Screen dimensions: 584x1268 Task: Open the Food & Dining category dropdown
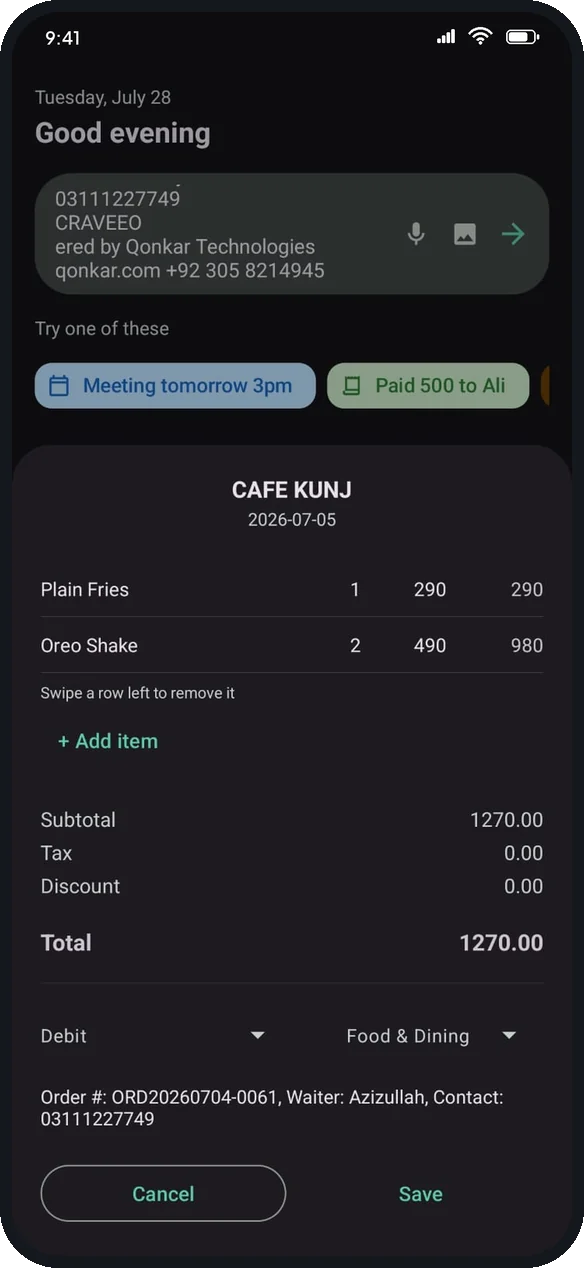pyautogui.click(x=431, y=1036)
